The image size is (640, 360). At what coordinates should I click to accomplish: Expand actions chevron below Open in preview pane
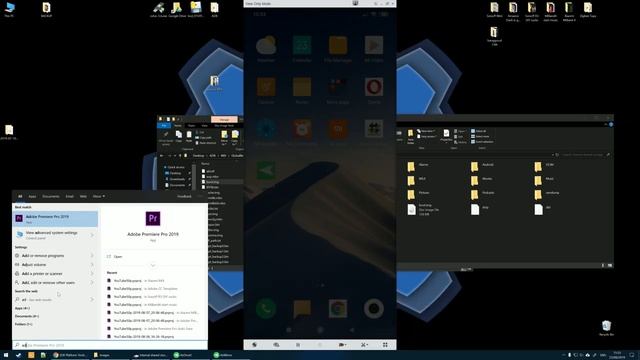coord(153,265)
